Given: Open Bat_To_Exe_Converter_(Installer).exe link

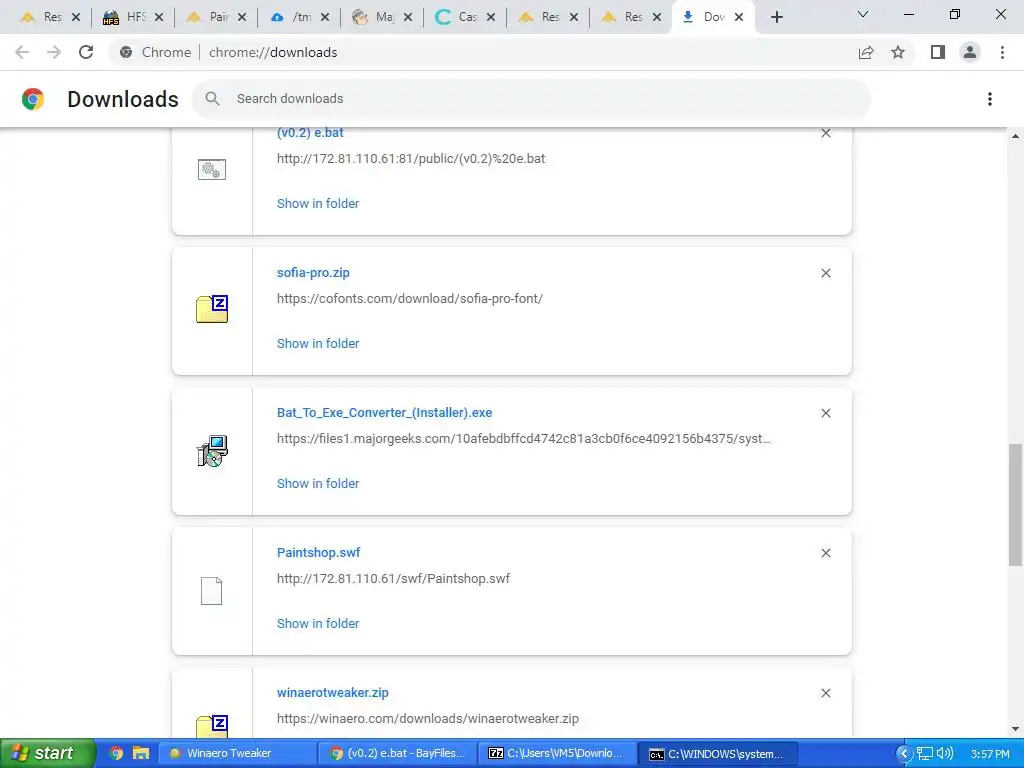Looking at the screenshot, I should tap(384, 413).
